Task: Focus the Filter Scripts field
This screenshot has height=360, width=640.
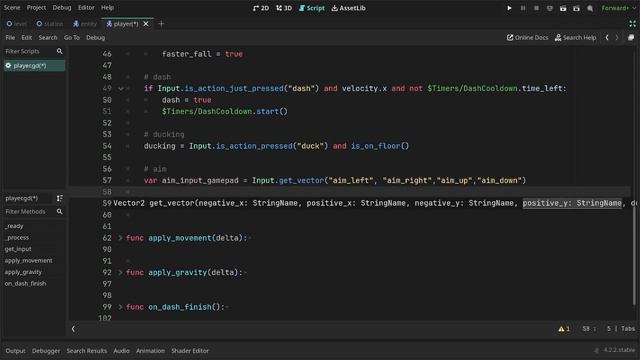Action: click(x=29, y=51)
